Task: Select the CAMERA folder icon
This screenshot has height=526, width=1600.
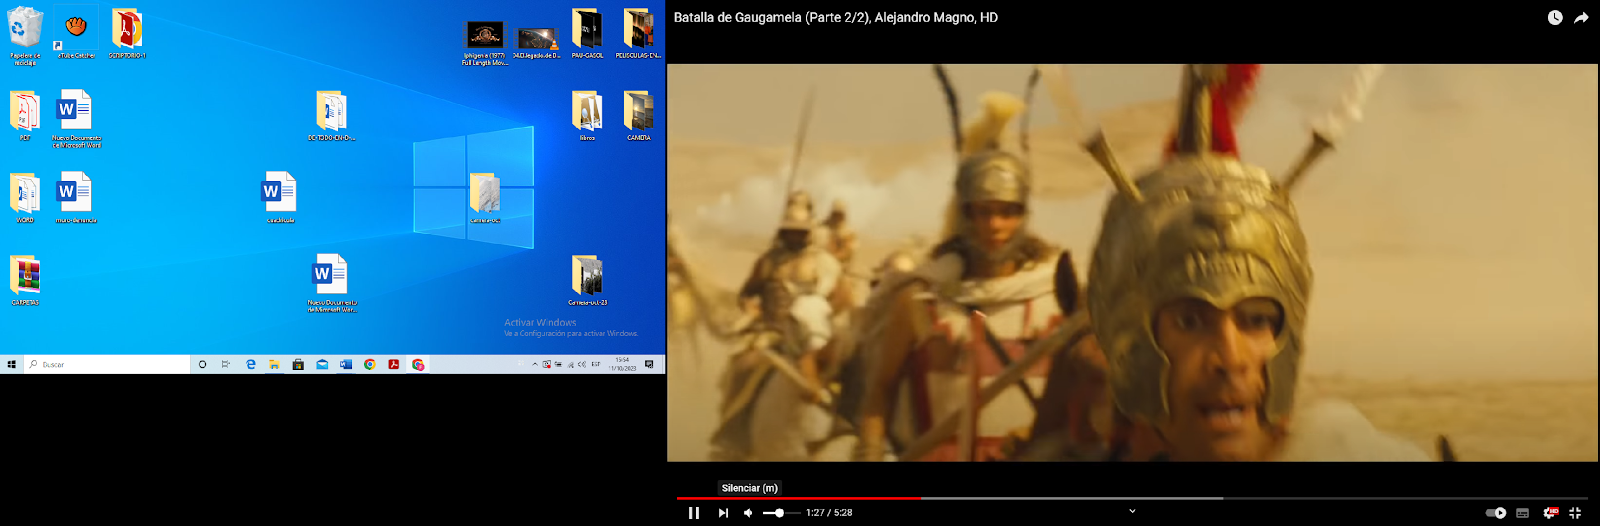Action: click(638, 115)
